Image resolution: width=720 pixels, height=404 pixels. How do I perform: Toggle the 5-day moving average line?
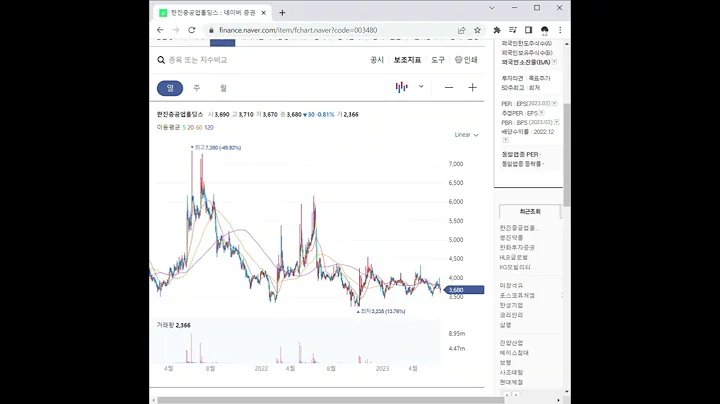(x=184, y=128)
